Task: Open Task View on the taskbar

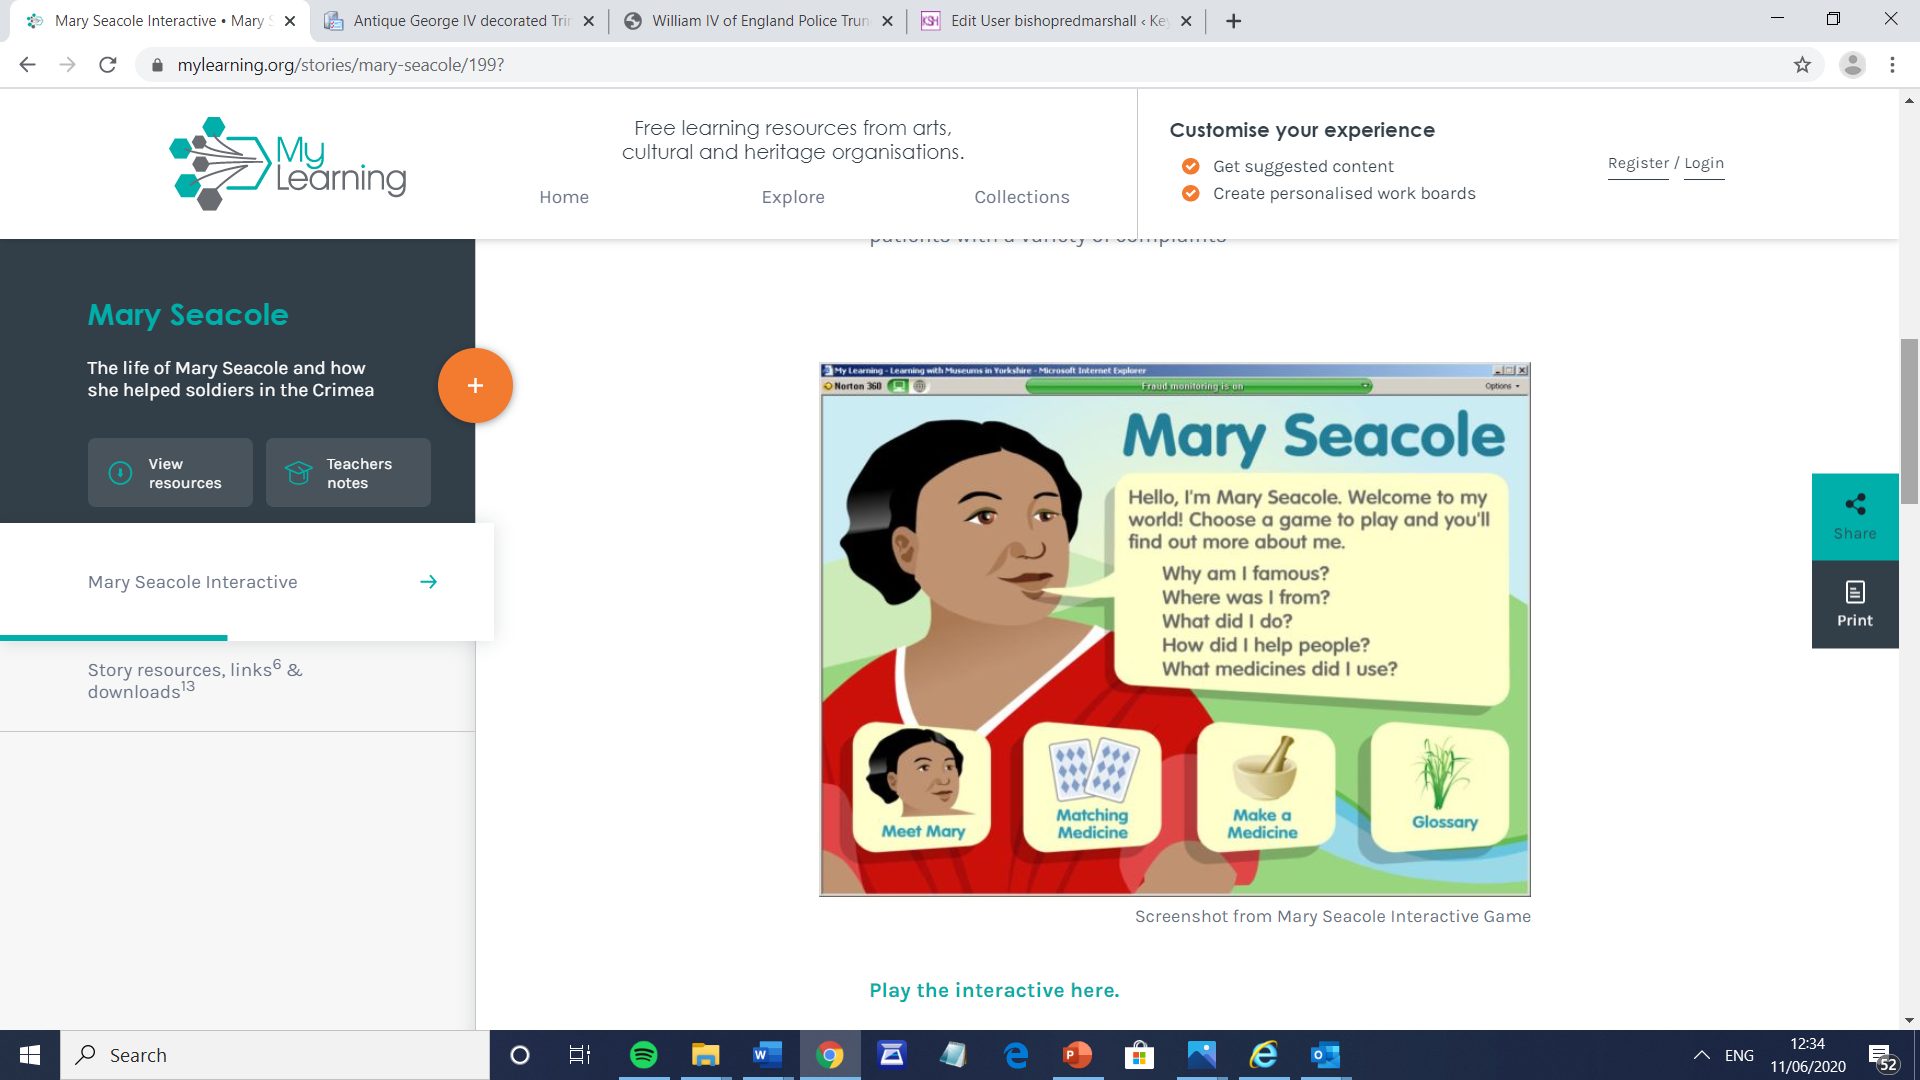Action: point(580,1055)
